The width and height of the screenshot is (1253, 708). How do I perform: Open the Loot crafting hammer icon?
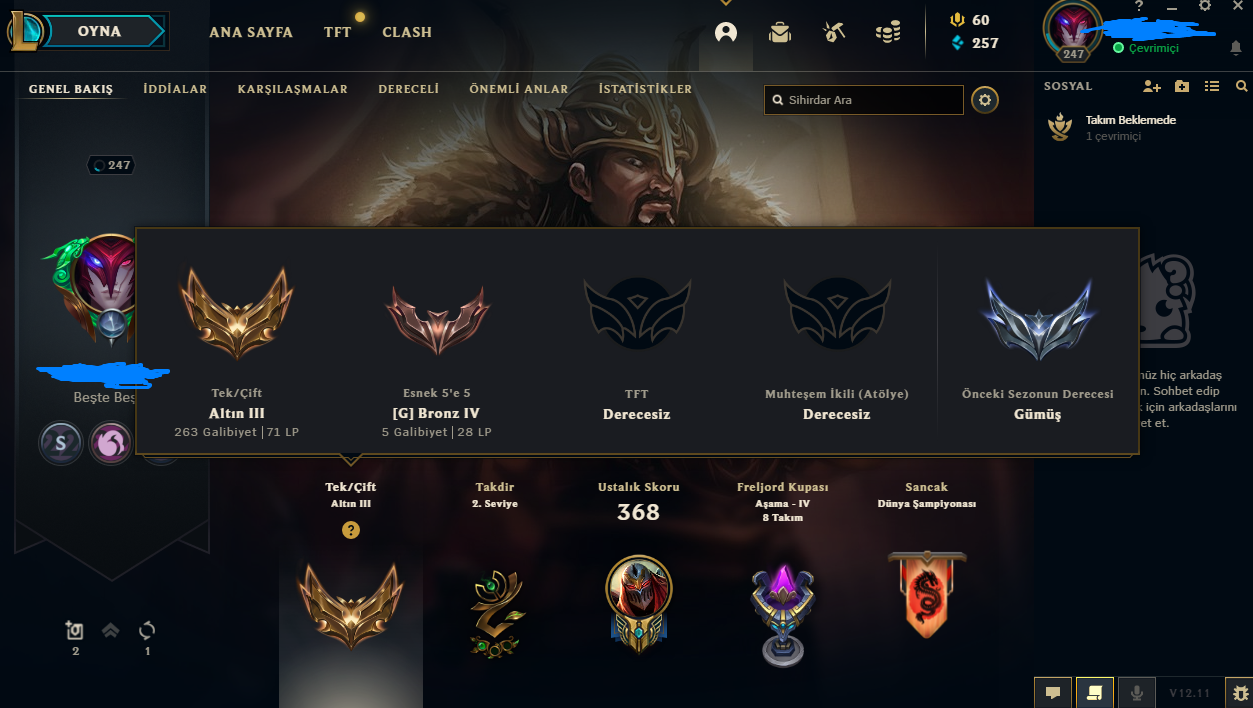[834, 32]
